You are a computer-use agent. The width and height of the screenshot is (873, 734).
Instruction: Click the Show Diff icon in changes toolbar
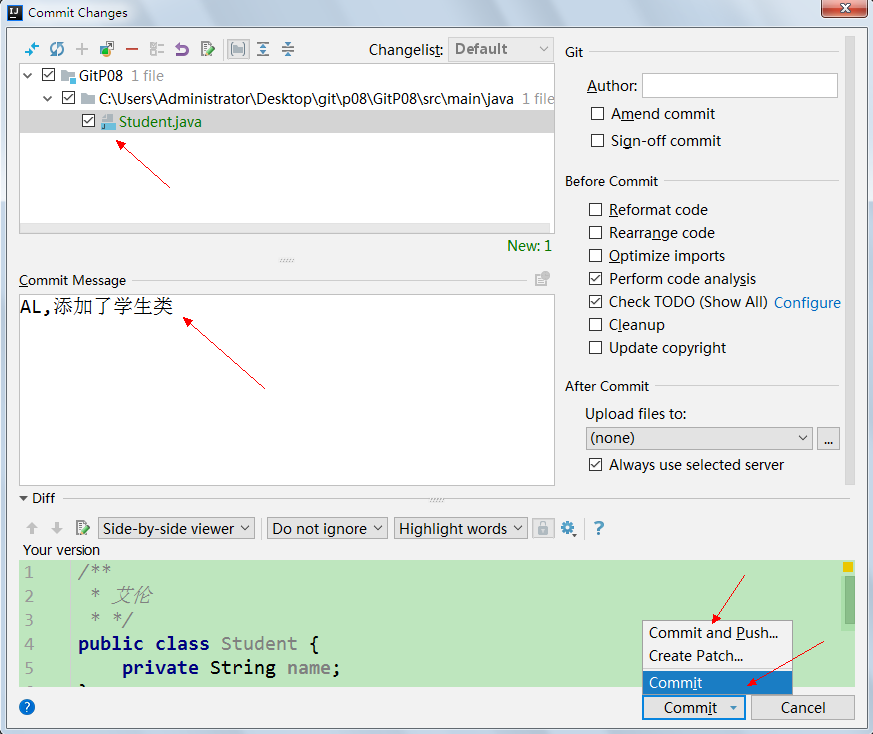(32, 49)
